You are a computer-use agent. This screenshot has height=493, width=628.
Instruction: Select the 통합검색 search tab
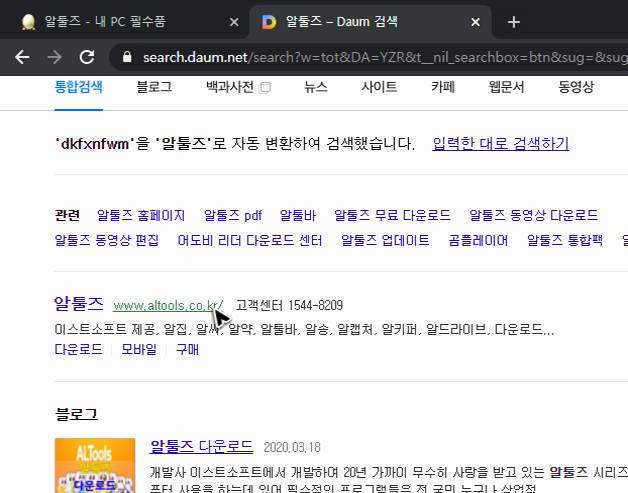click(78, 87)
